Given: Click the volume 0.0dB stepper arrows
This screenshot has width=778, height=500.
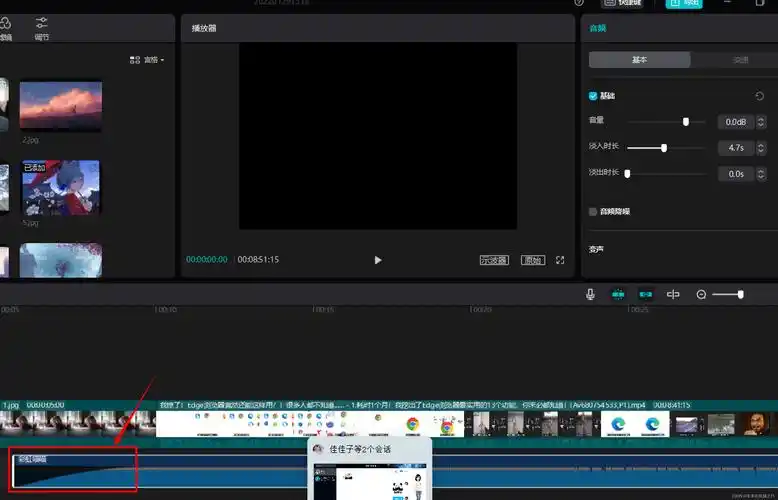Looking at the screenshot, I should (x=761, y=121).
